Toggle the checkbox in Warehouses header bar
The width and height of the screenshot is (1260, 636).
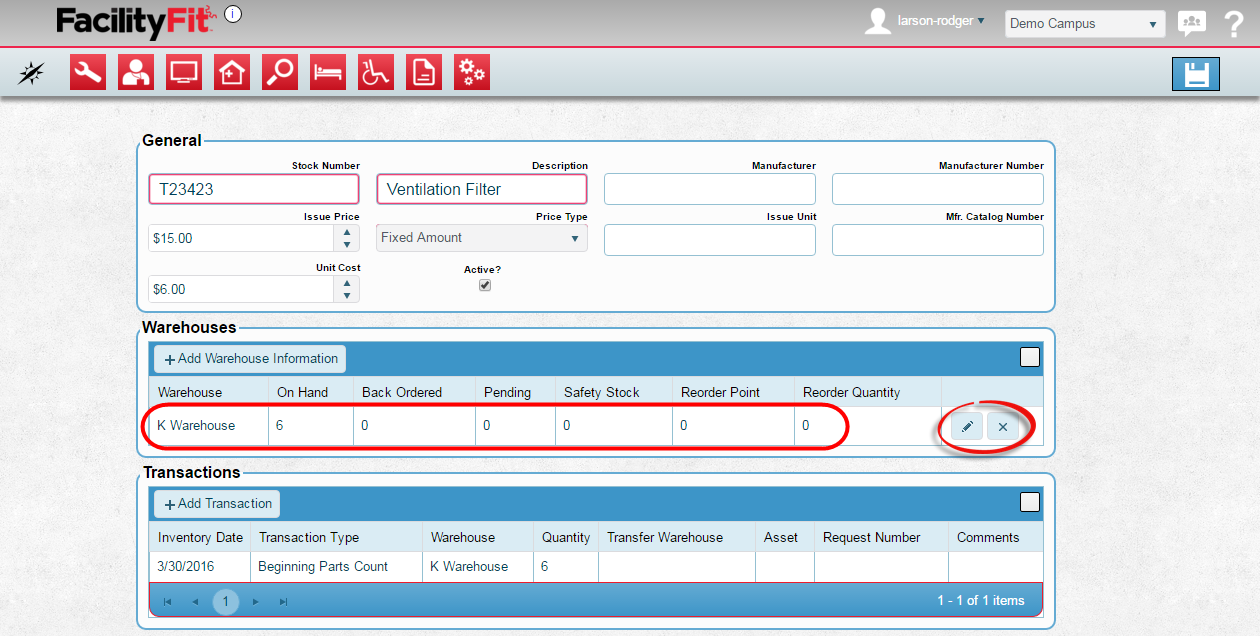1029,357
